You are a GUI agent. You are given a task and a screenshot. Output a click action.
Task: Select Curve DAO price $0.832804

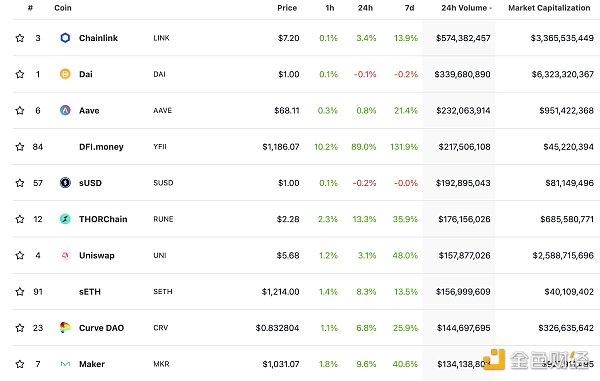[277, 328]
